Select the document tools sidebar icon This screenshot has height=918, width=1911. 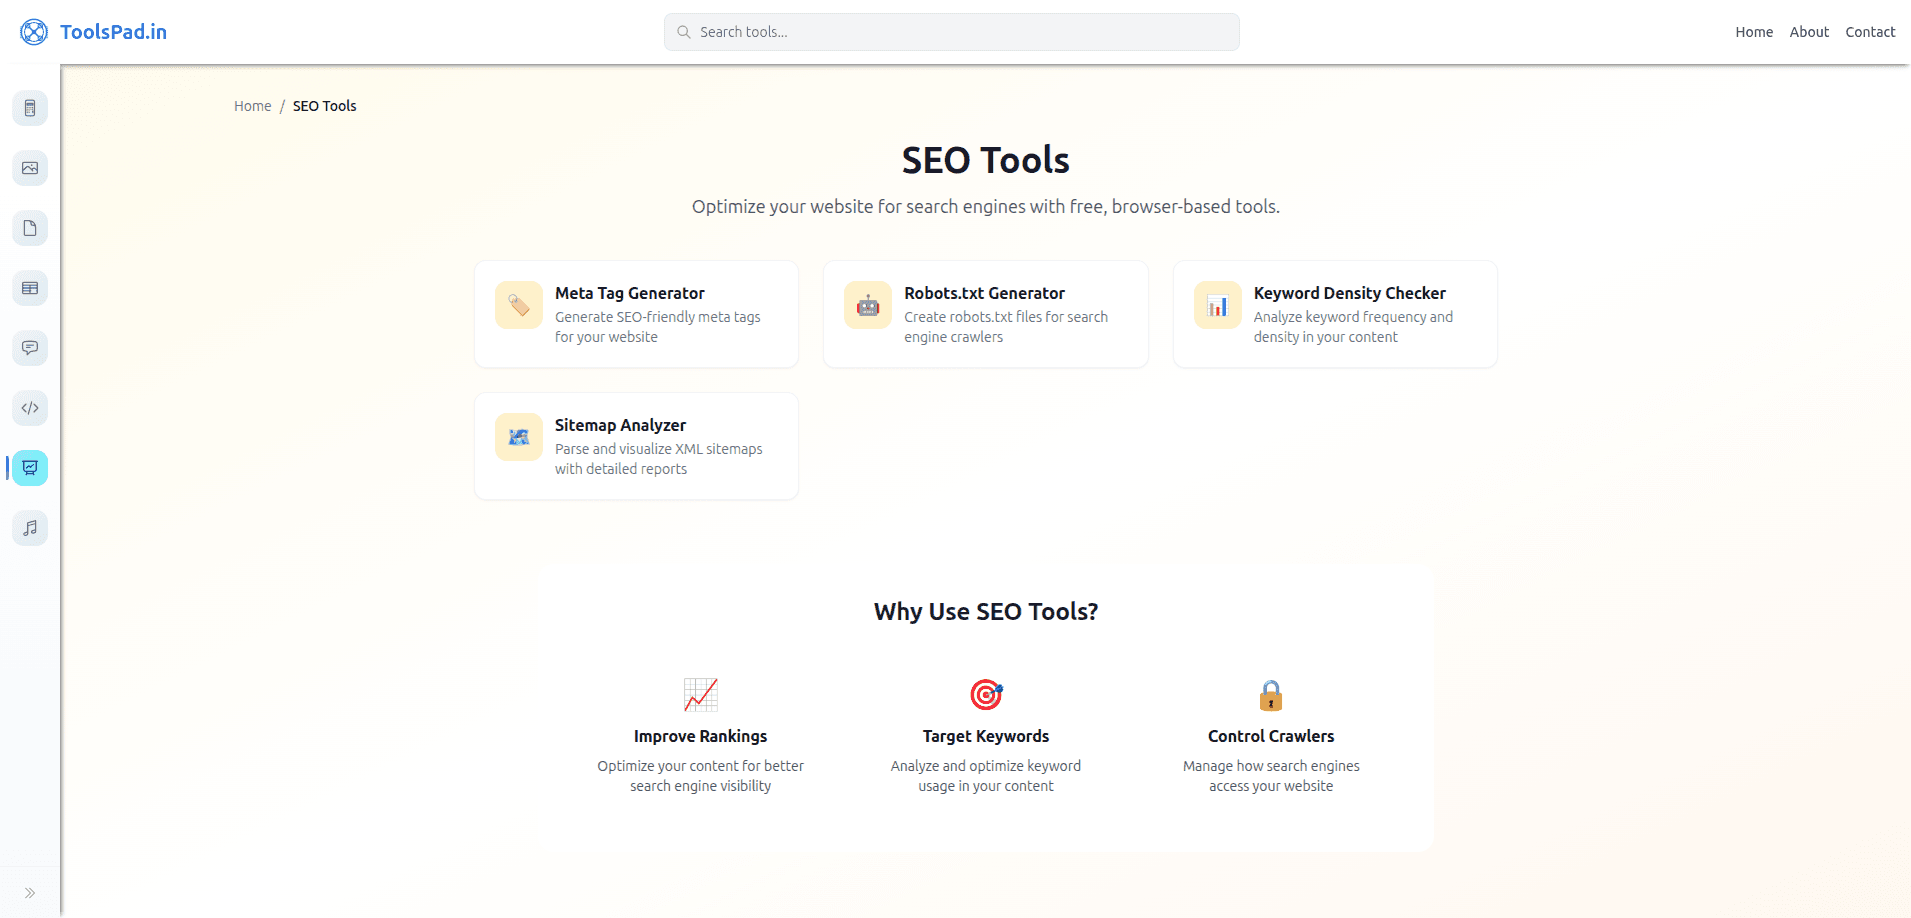(30, 228)
